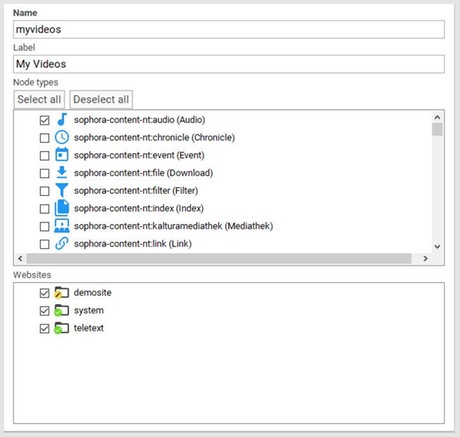Viewport: 460px width, 437px height.
Task: Click the Mediathek presentation icon
Action: coord(62,226)
